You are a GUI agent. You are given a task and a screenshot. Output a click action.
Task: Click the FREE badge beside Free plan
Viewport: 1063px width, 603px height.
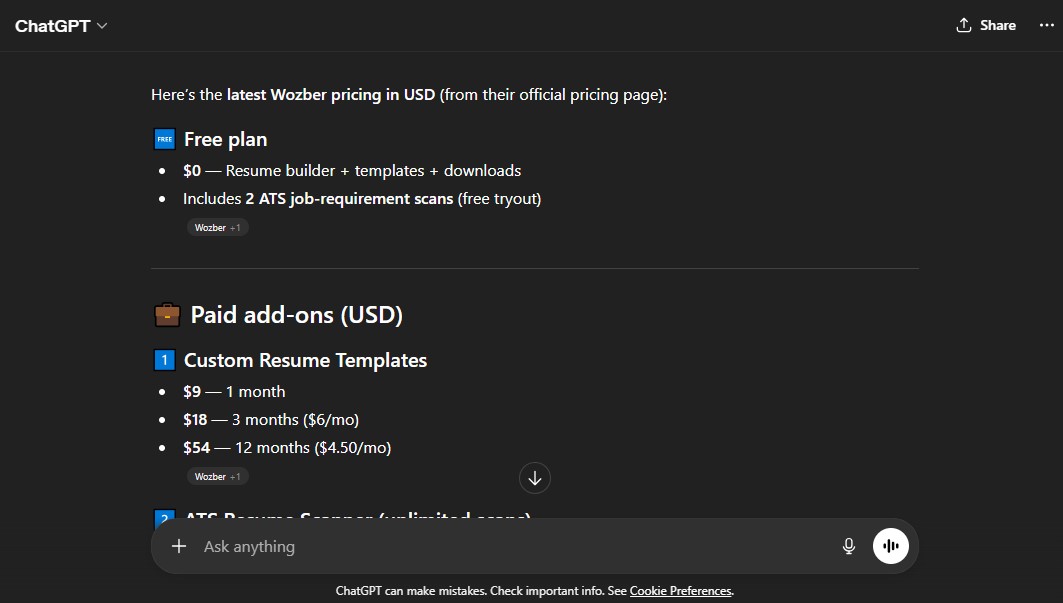point(164,139)
